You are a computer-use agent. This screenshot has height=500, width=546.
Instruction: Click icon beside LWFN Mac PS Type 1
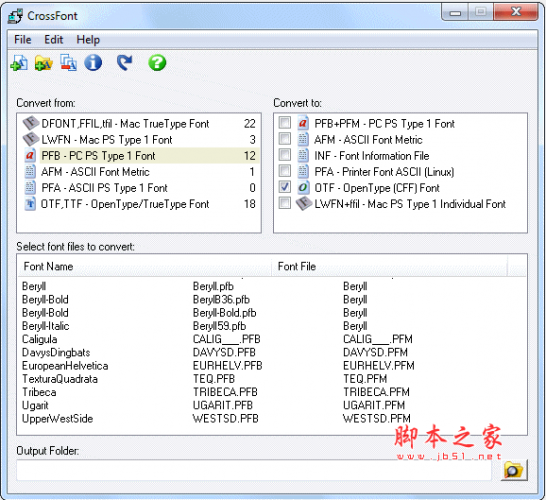point(31,139)
